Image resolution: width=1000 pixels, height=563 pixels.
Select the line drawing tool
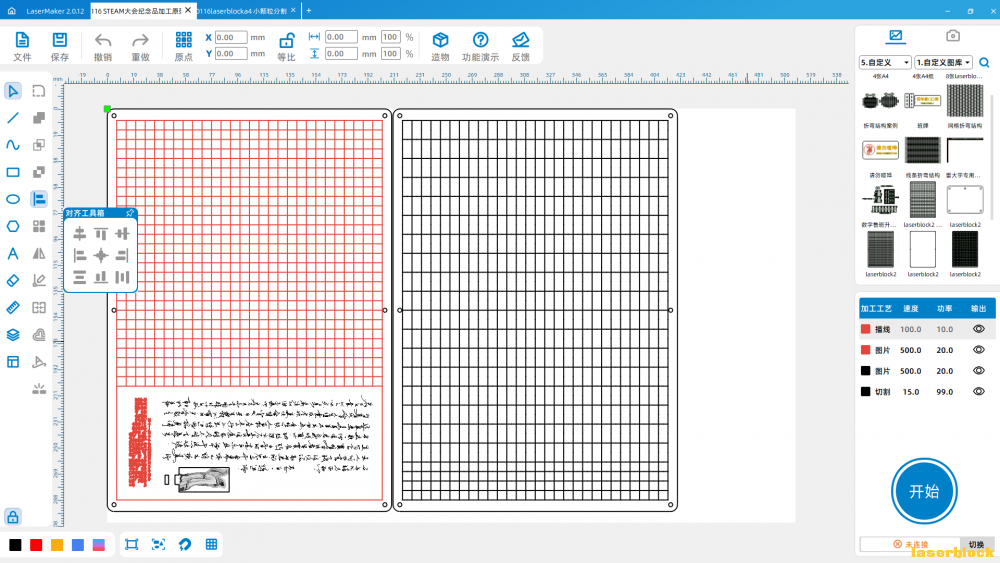(x=13, y=118)
